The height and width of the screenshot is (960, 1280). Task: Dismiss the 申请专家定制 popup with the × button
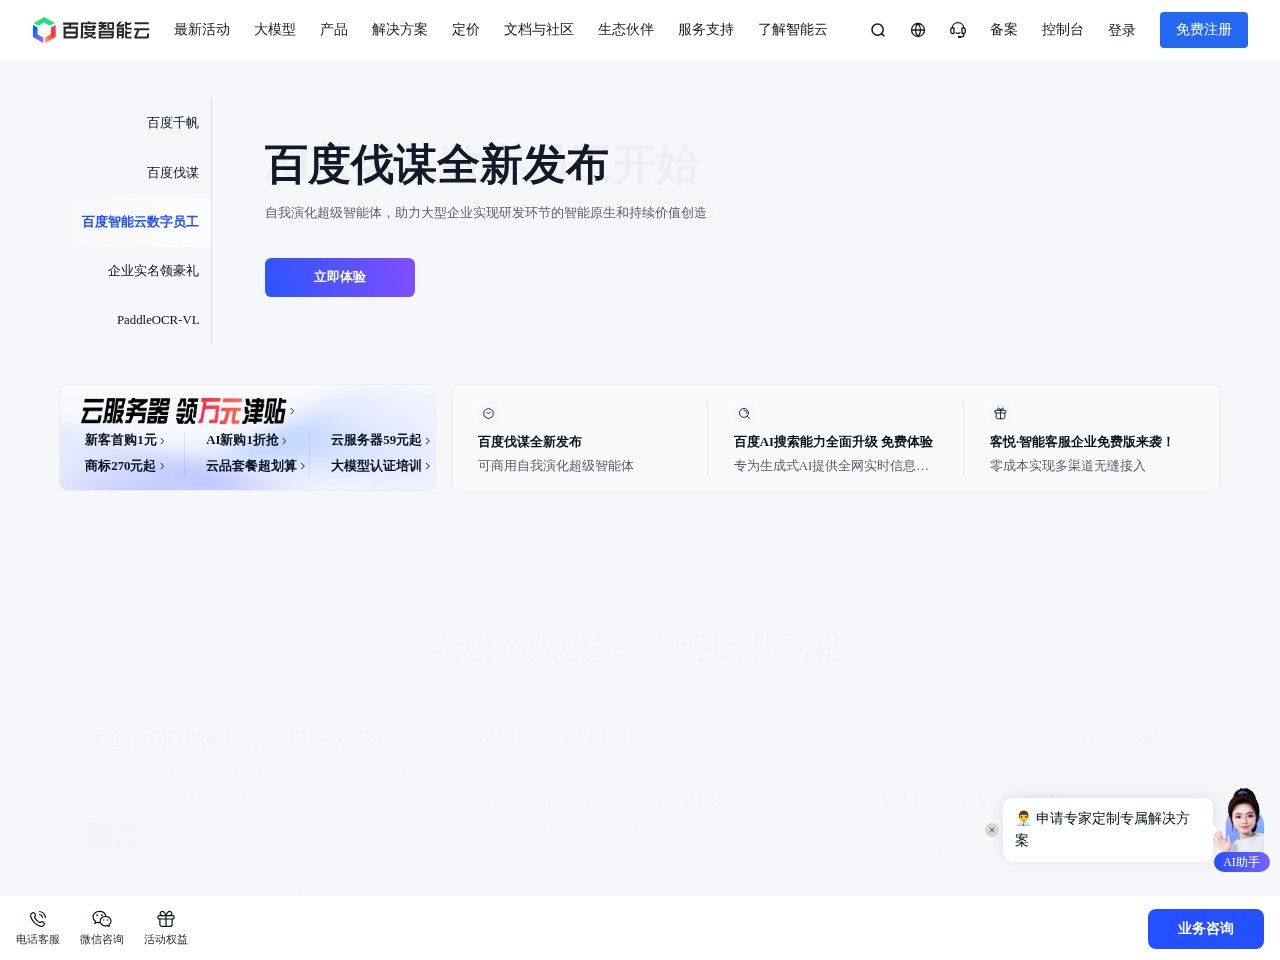(992, 830)
